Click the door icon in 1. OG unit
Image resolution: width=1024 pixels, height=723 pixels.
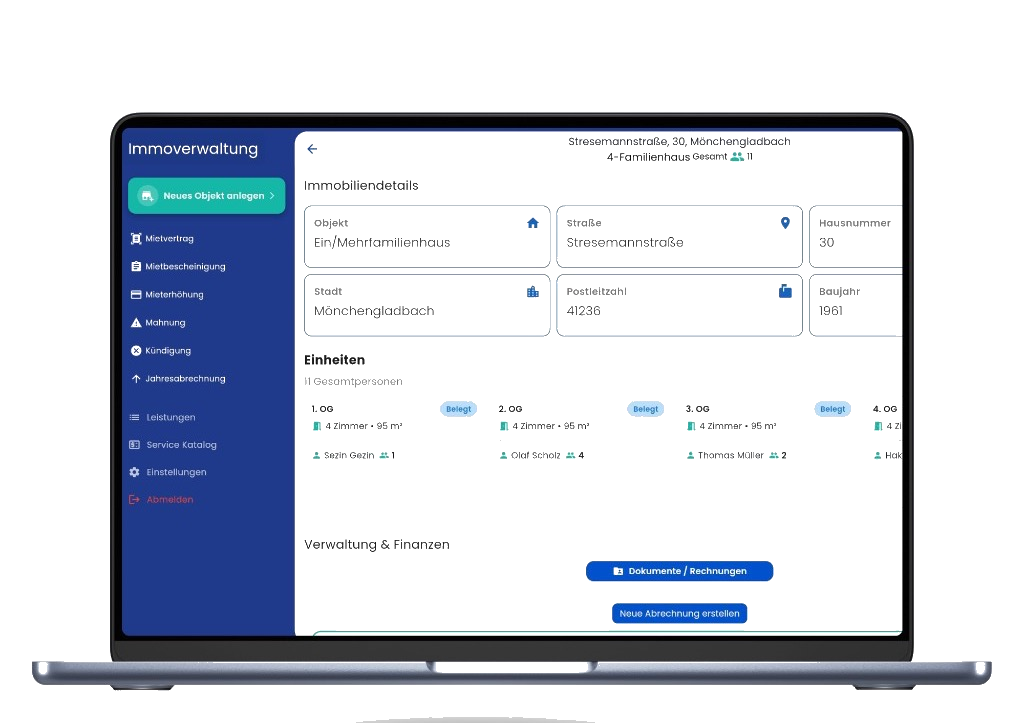317,426
